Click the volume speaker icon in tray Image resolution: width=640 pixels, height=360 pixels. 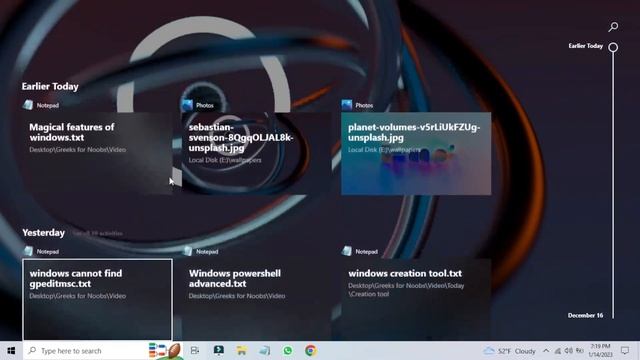(569, 351)
